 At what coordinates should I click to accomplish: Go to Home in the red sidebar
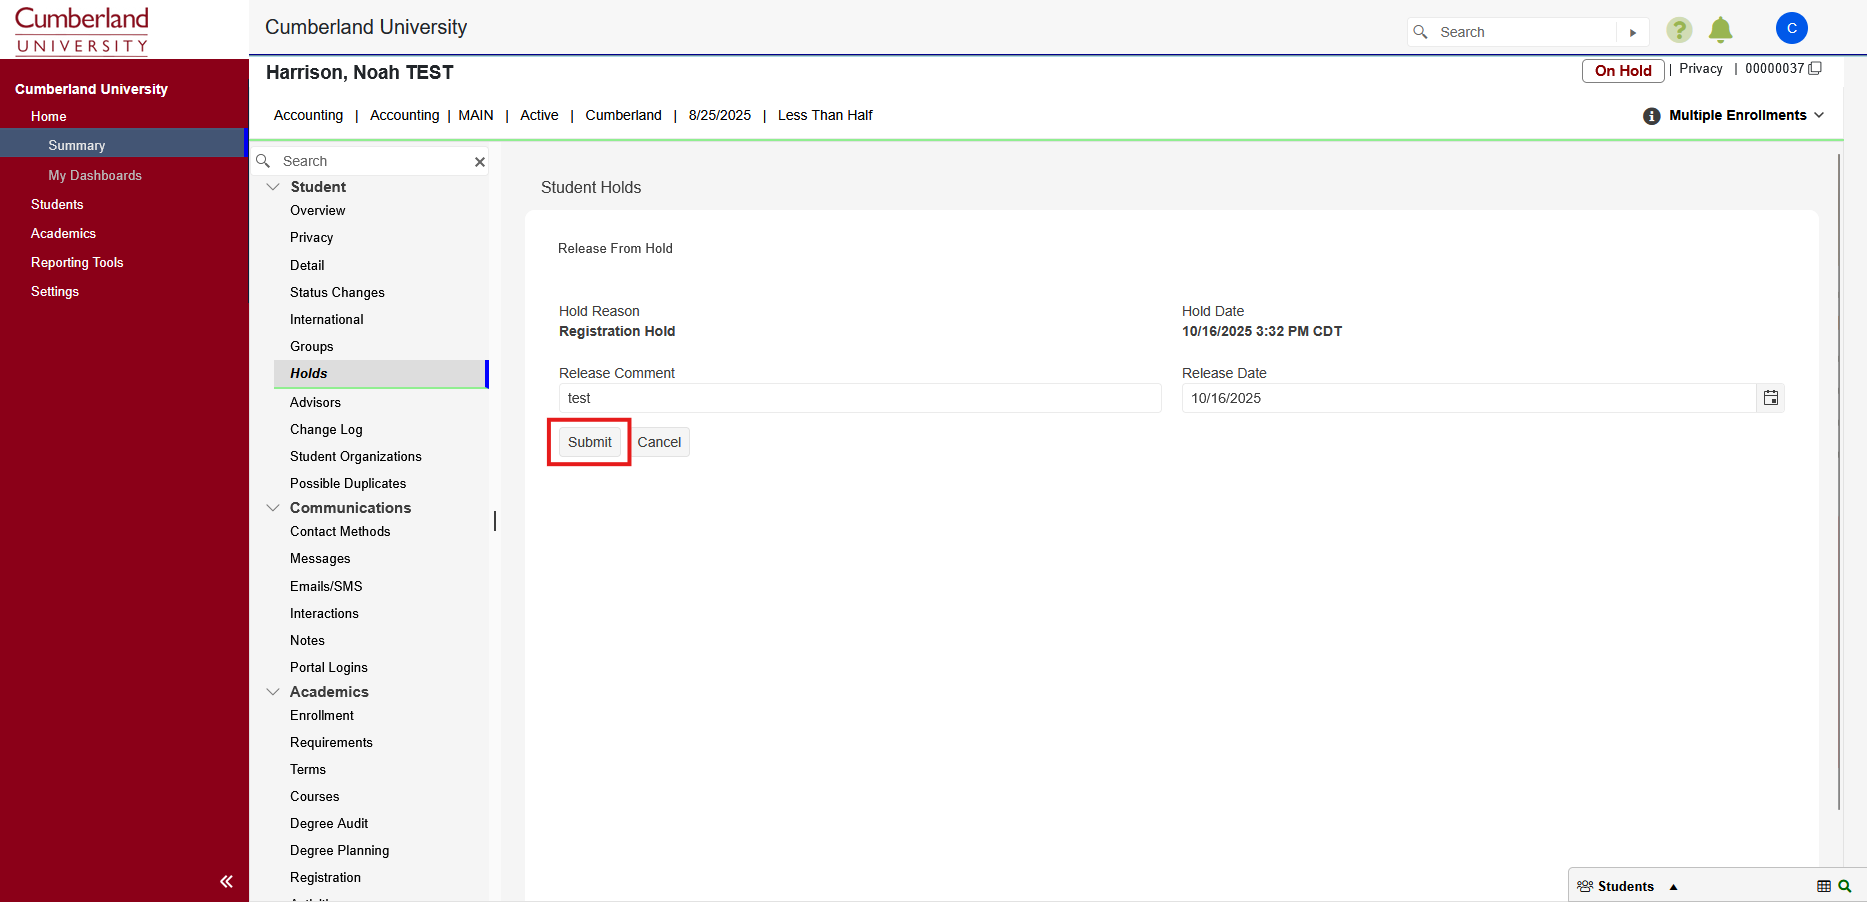pyautogui.click(x=48, y=116)
